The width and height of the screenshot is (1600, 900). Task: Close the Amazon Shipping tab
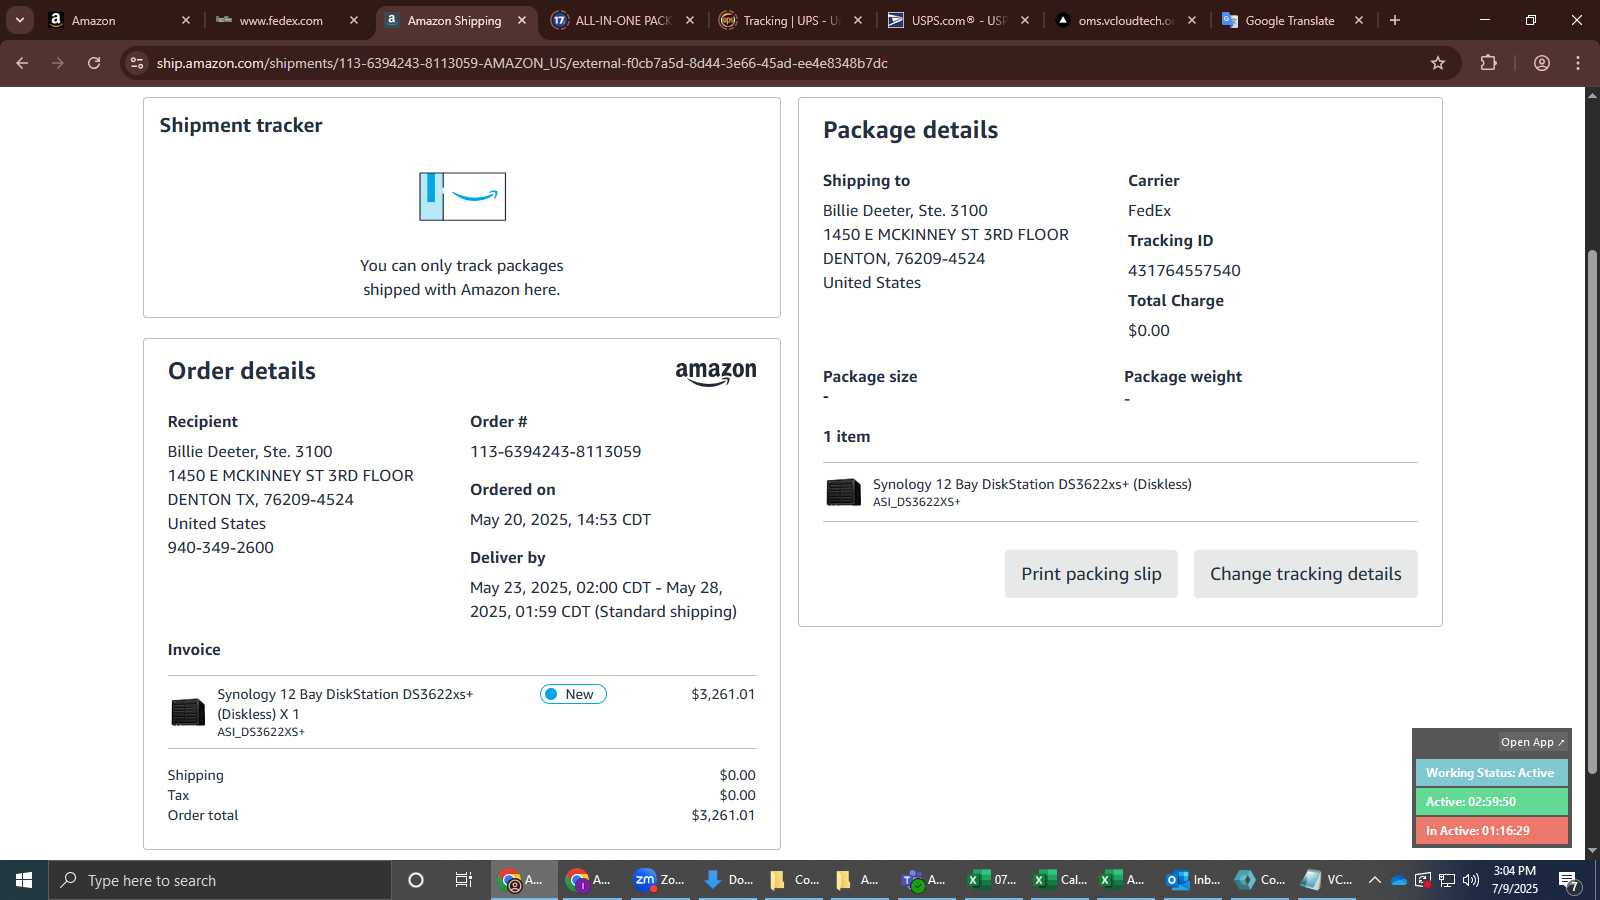pos(522,20)
